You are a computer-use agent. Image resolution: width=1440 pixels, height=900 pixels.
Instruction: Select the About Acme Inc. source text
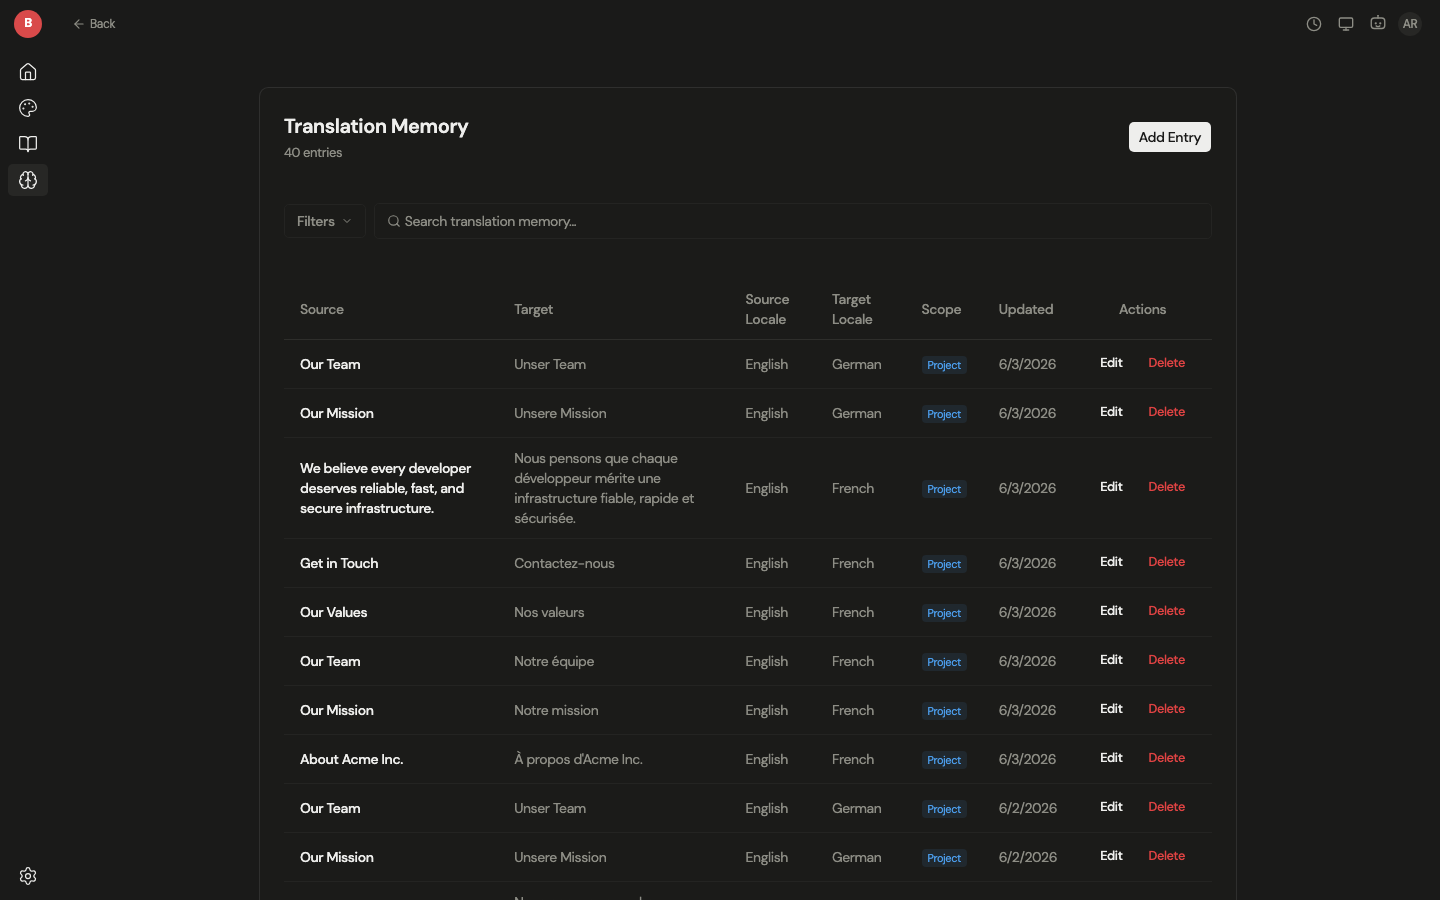point(351,759)
